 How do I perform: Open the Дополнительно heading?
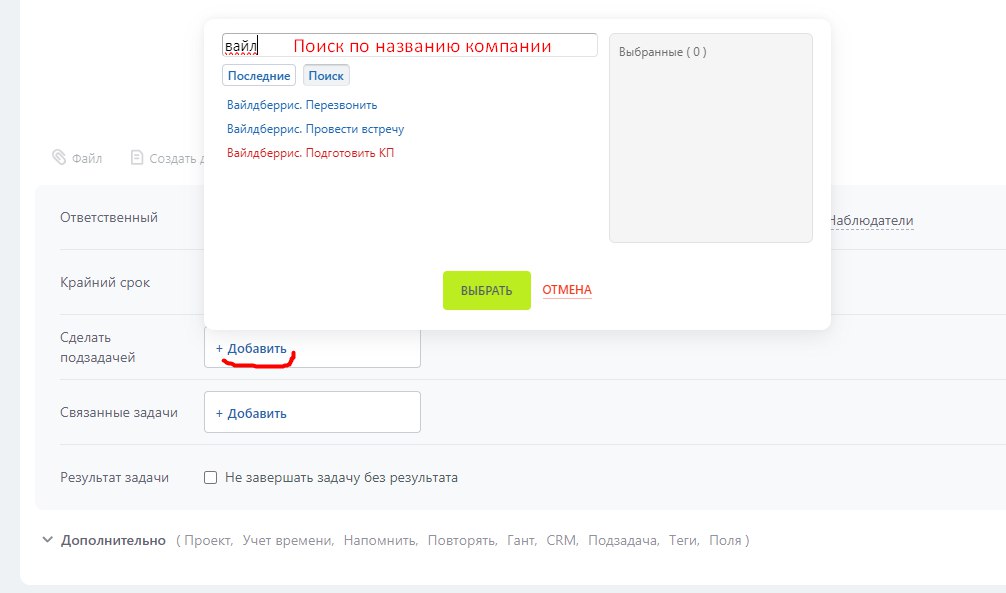(113, 540)
